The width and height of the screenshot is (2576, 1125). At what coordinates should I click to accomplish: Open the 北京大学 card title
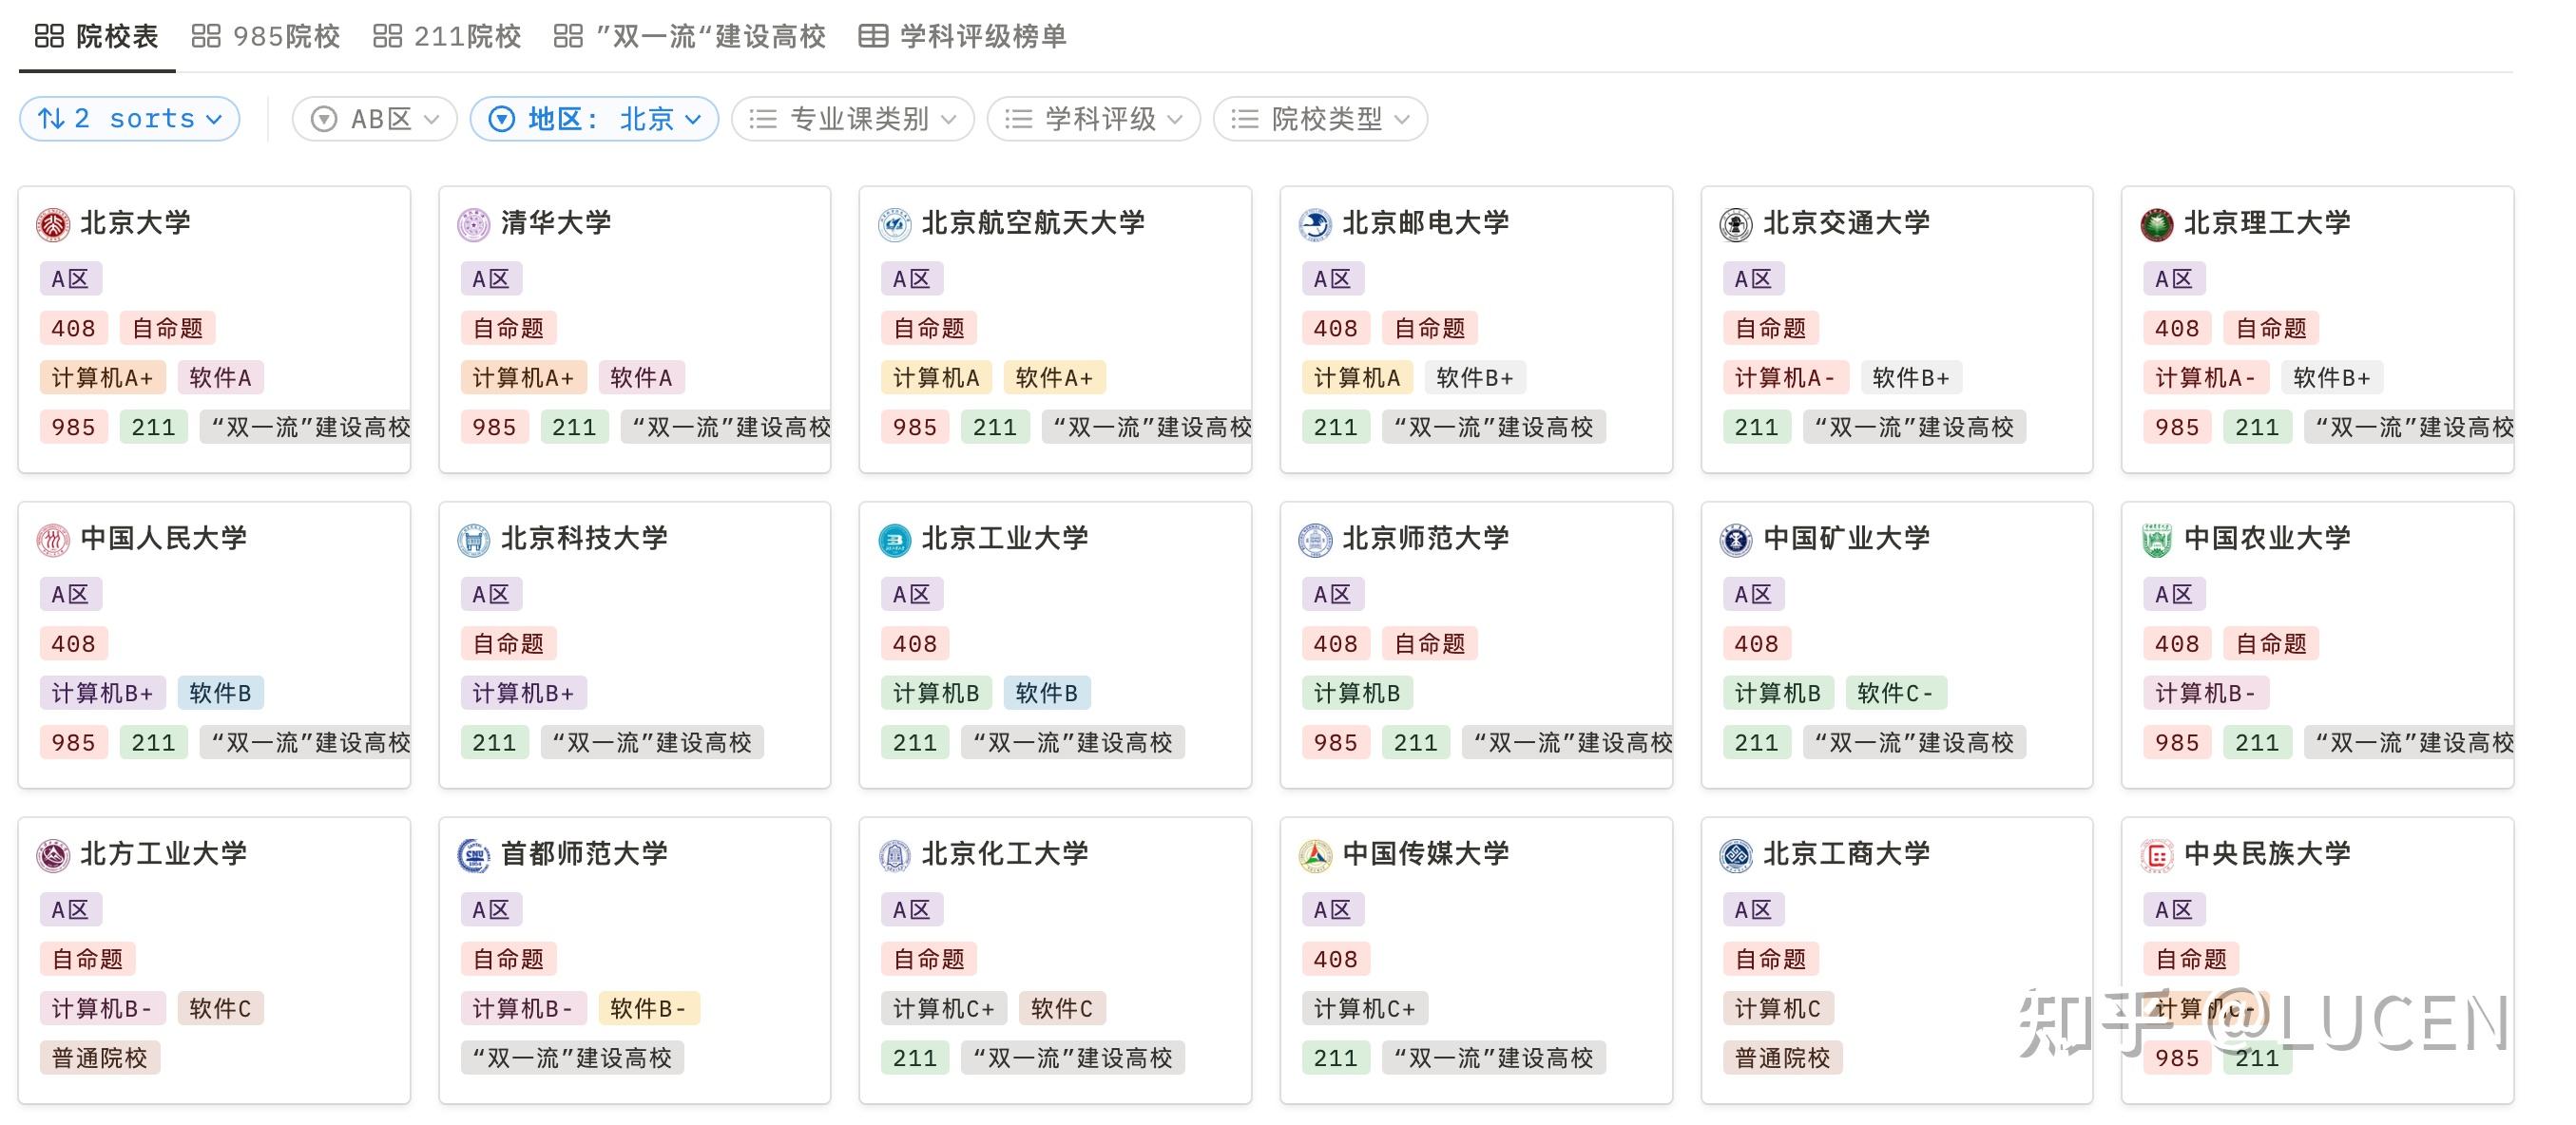[135, 223]
